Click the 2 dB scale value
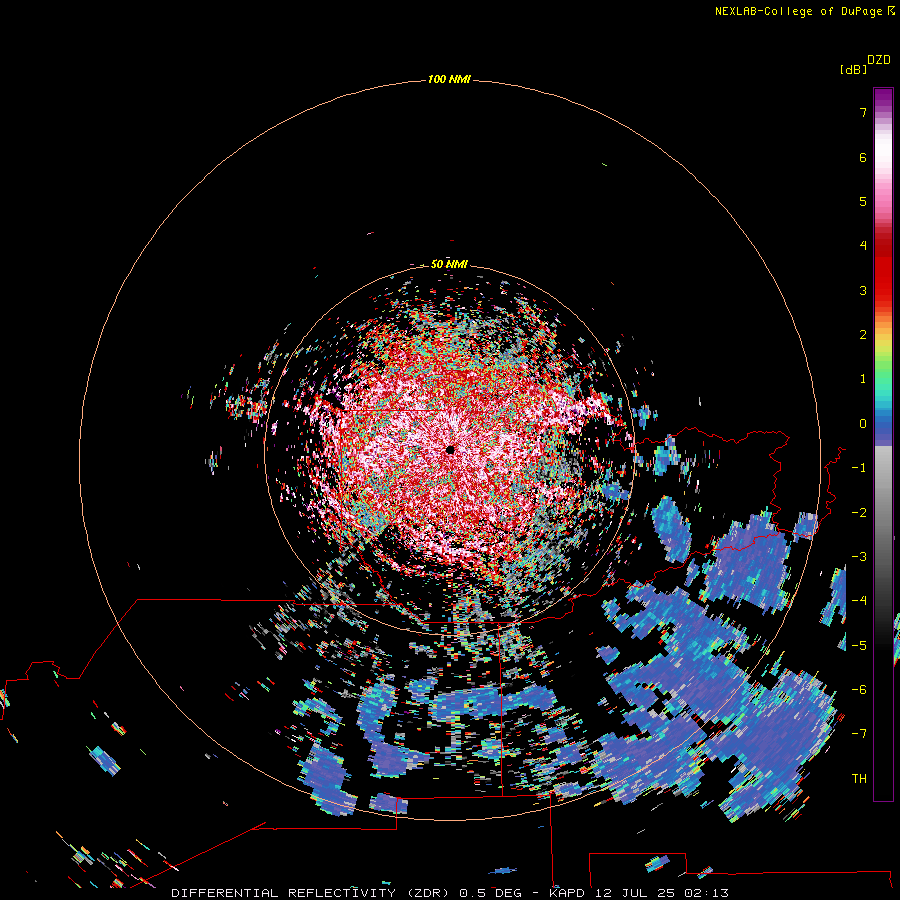The height and width of the screenshot is (900, 900). point(863,335)
